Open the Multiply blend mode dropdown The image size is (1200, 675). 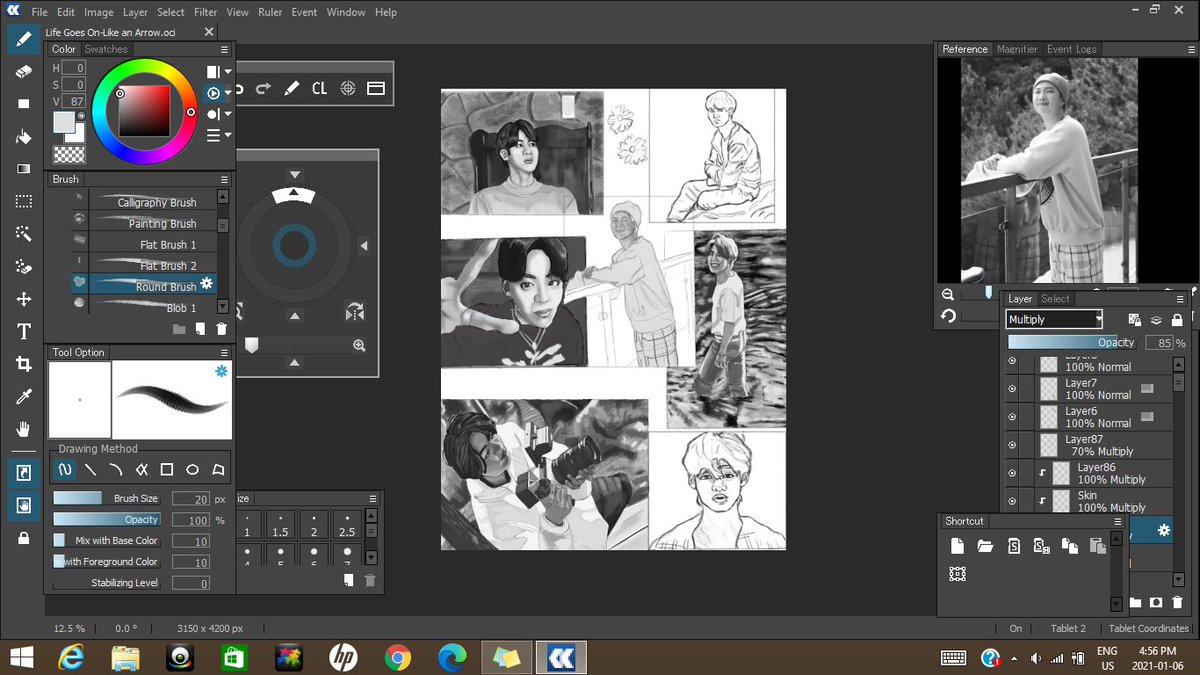[x=1054, y=319]
